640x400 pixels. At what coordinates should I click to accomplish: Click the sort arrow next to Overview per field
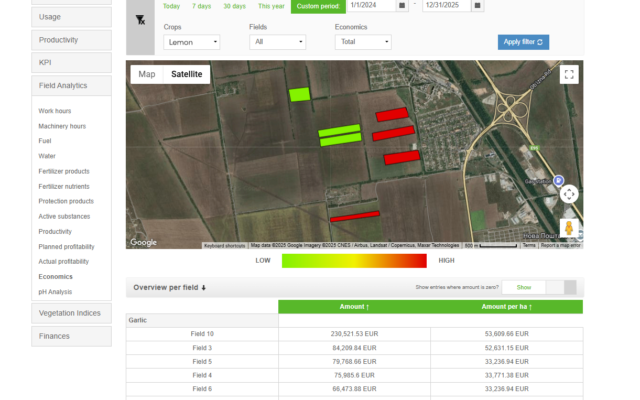click(x=203, y=288)
